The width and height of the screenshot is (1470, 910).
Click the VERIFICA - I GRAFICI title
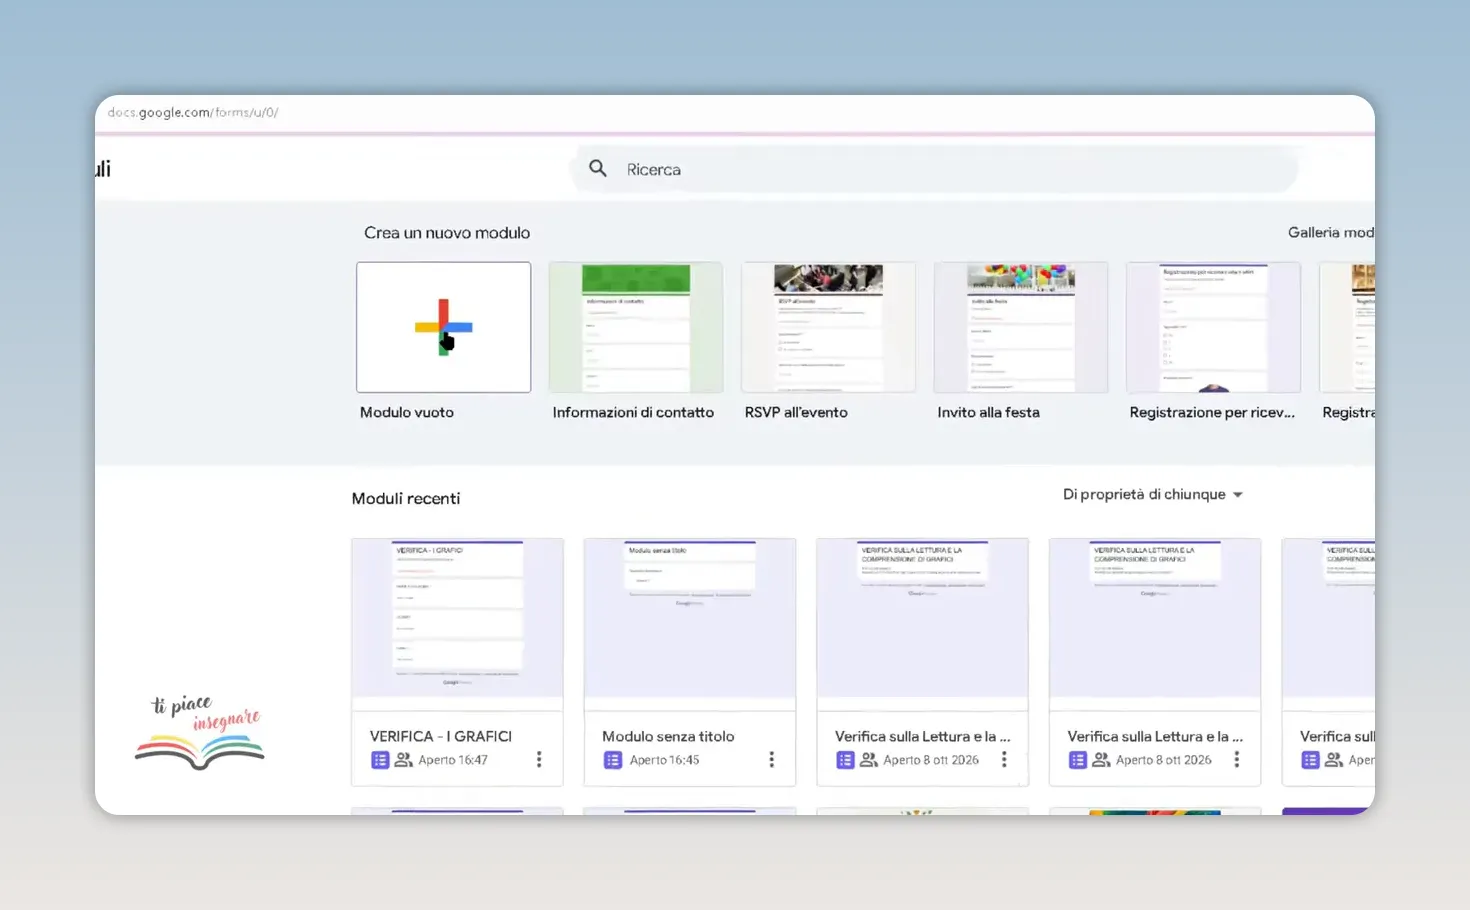[441, 736]
